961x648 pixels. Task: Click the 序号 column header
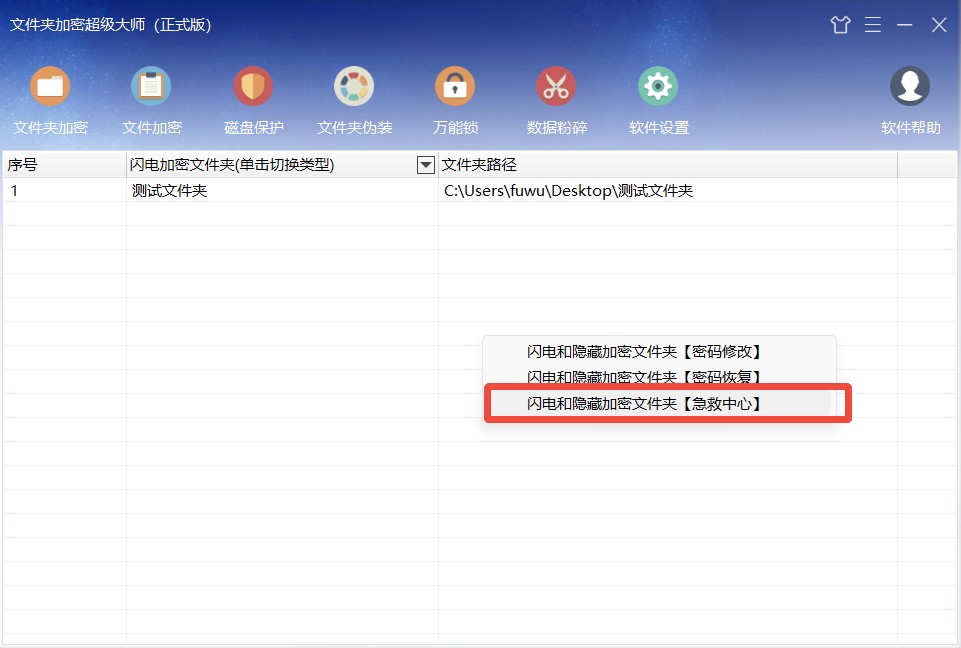pos(64,165)
